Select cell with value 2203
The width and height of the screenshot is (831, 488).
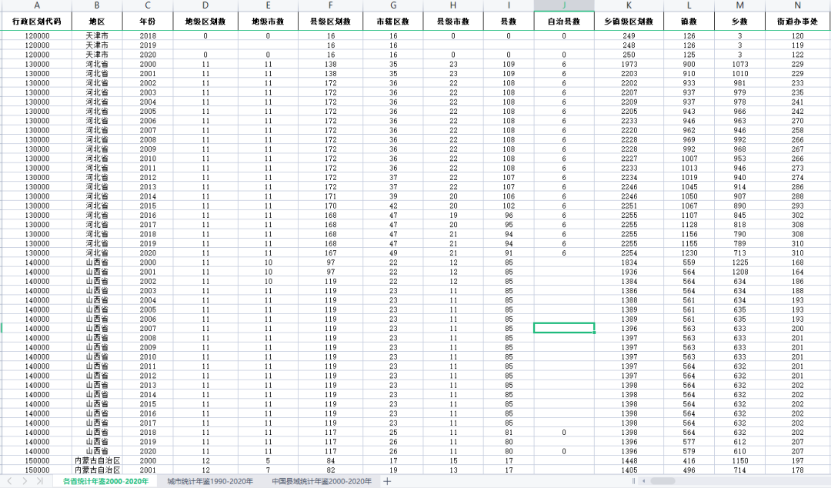(x=629, y=74)
